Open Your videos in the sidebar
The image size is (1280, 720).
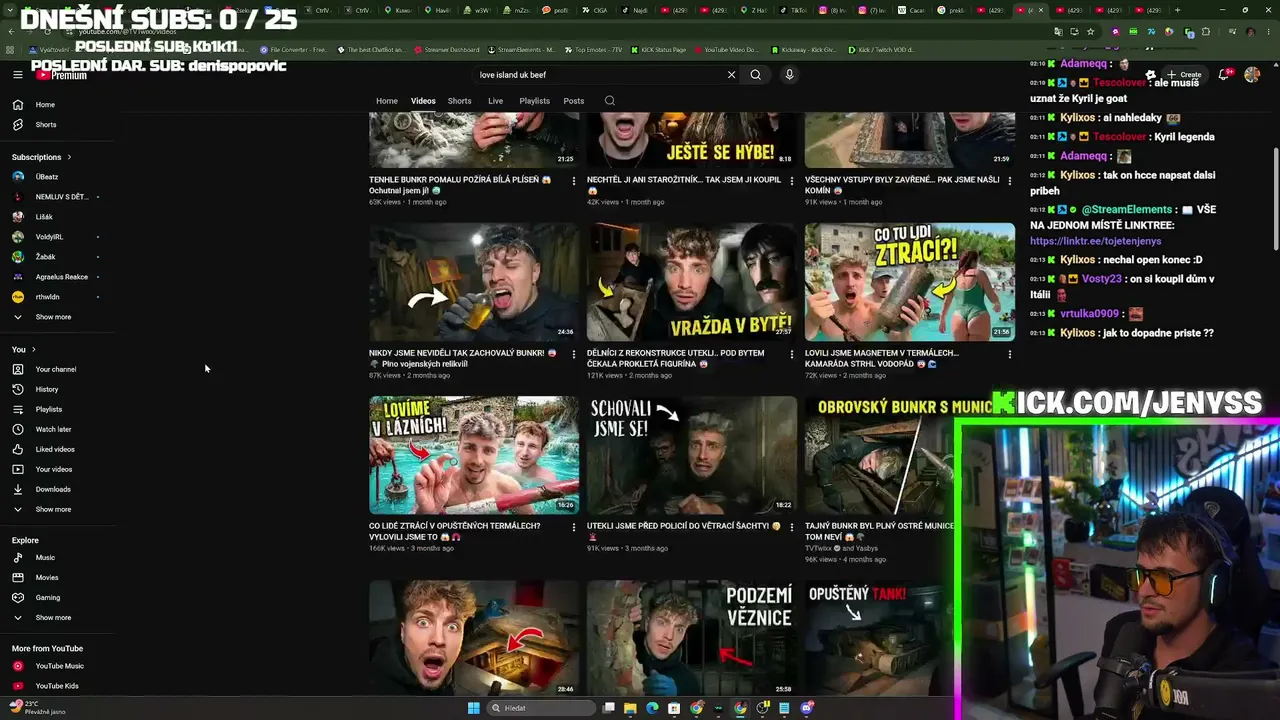(x=54, y=469)
